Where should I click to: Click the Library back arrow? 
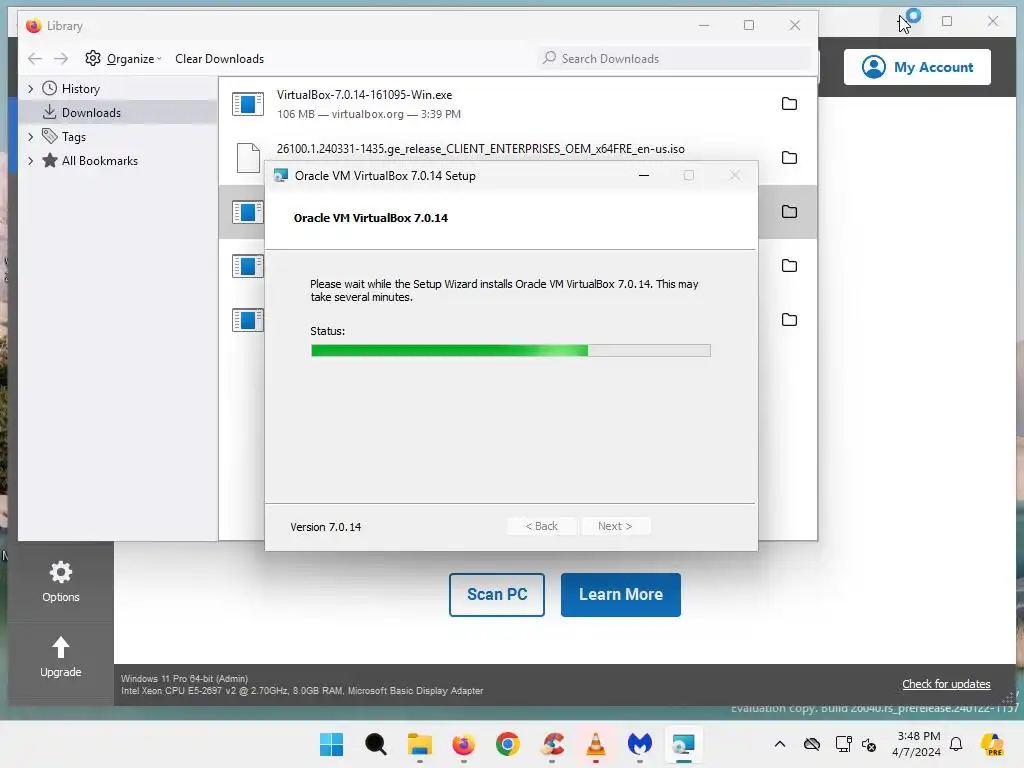[x=35, y=59]
